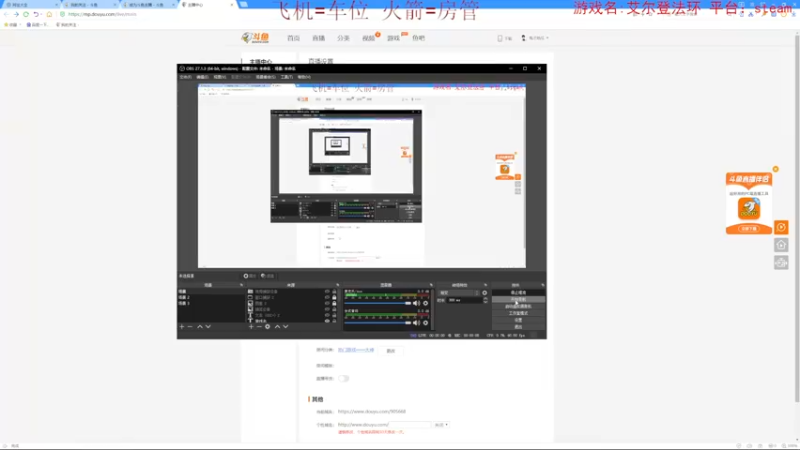Pop out the Audio Mixer dock

click(x=431, y=285)
